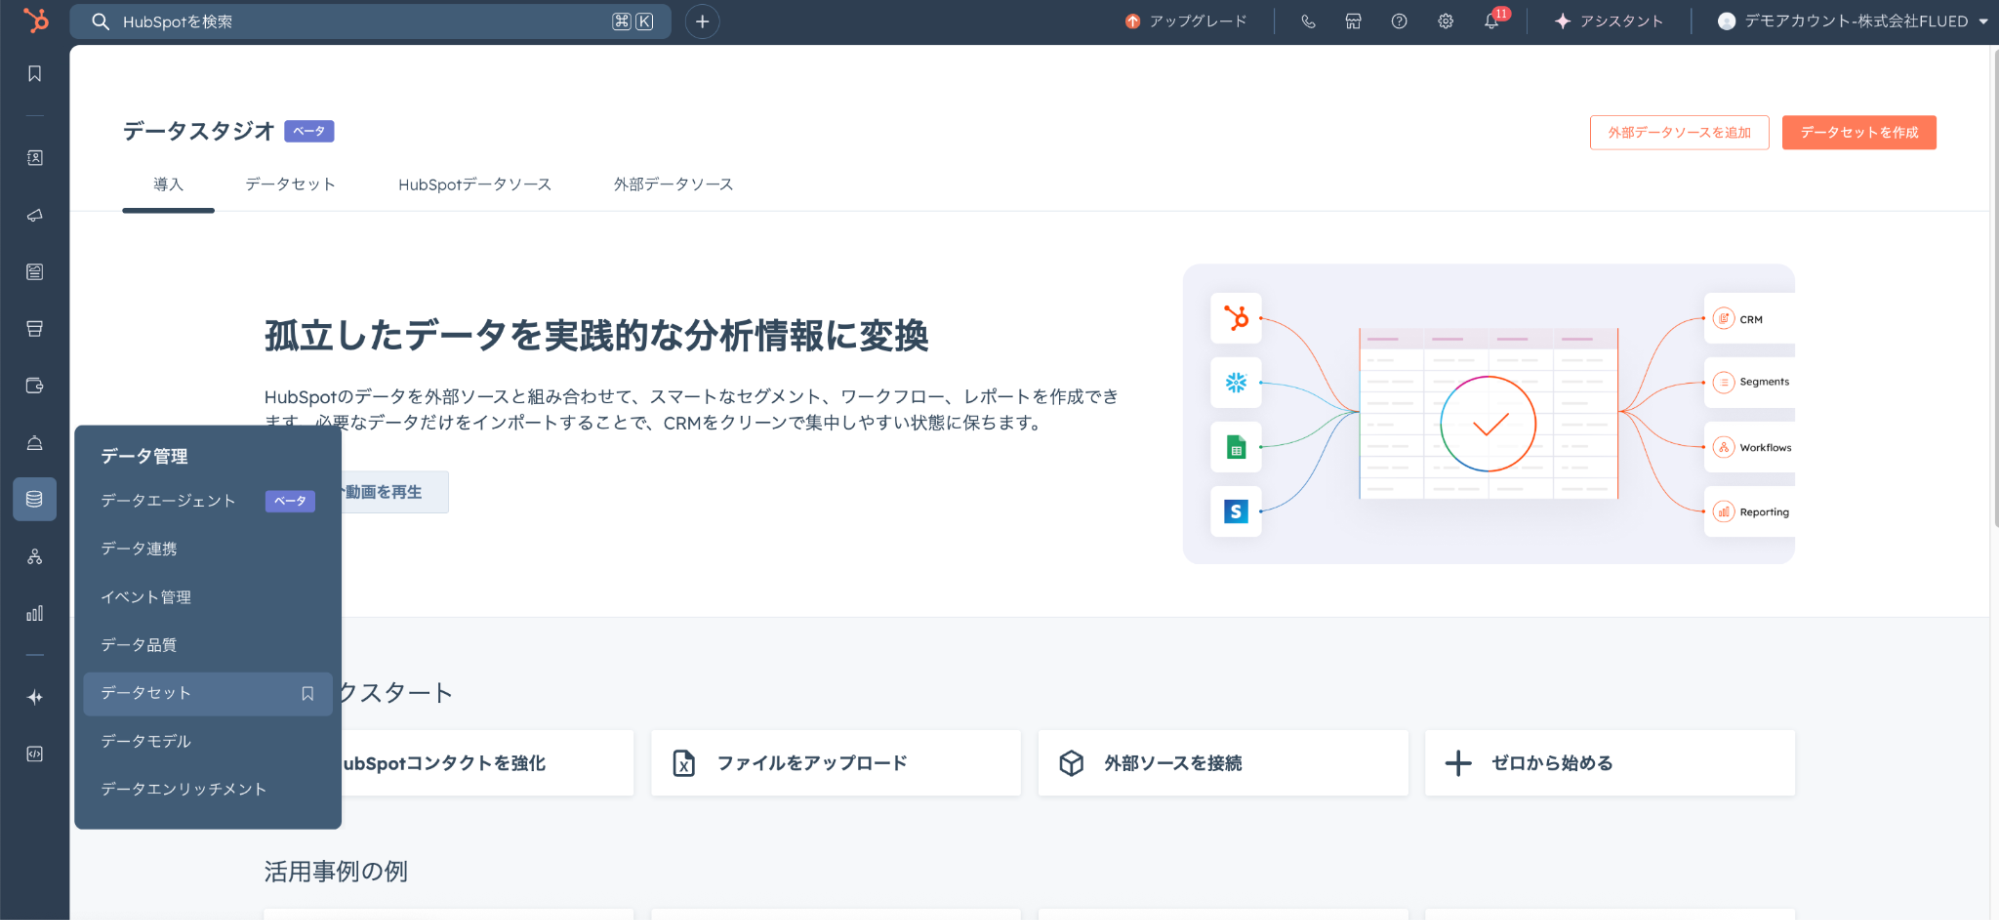1999x921 pixels.
Task: Open the plus quick-create menu
Action: click(702, 21)
